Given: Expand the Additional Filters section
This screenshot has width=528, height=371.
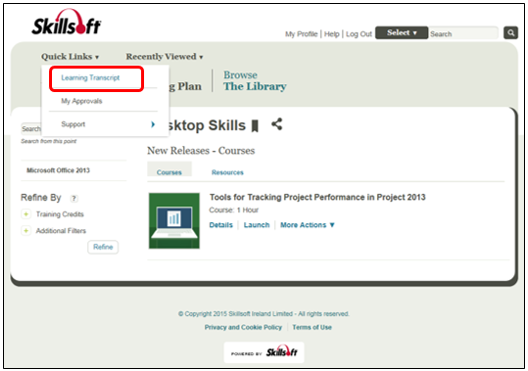Looking at the screenshot, I should pos(26,231).
